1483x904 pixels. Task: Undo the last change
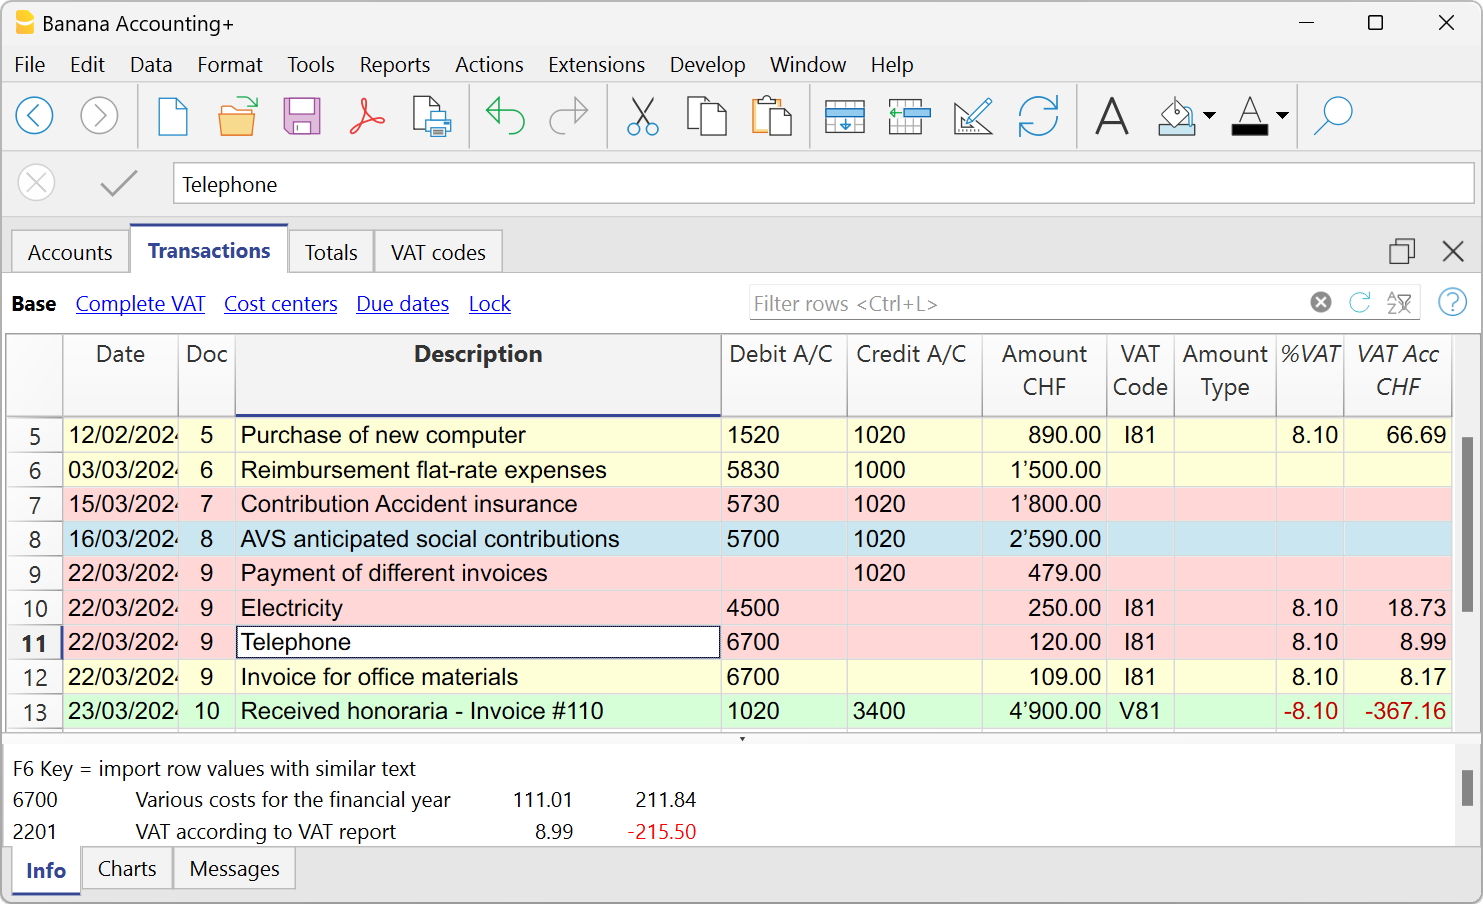point(505,117)
